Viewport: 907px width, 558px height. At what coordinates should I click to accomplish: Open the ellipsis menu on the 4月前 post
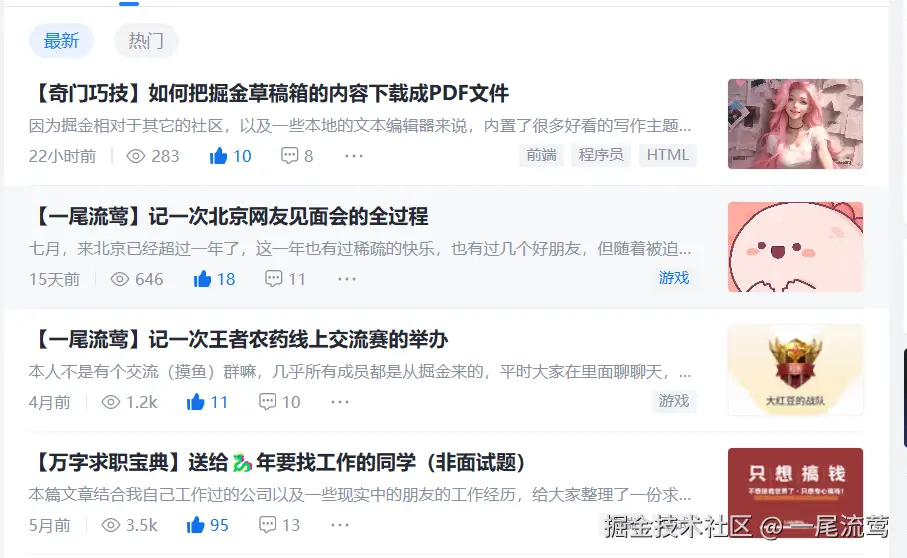point(340,402)
